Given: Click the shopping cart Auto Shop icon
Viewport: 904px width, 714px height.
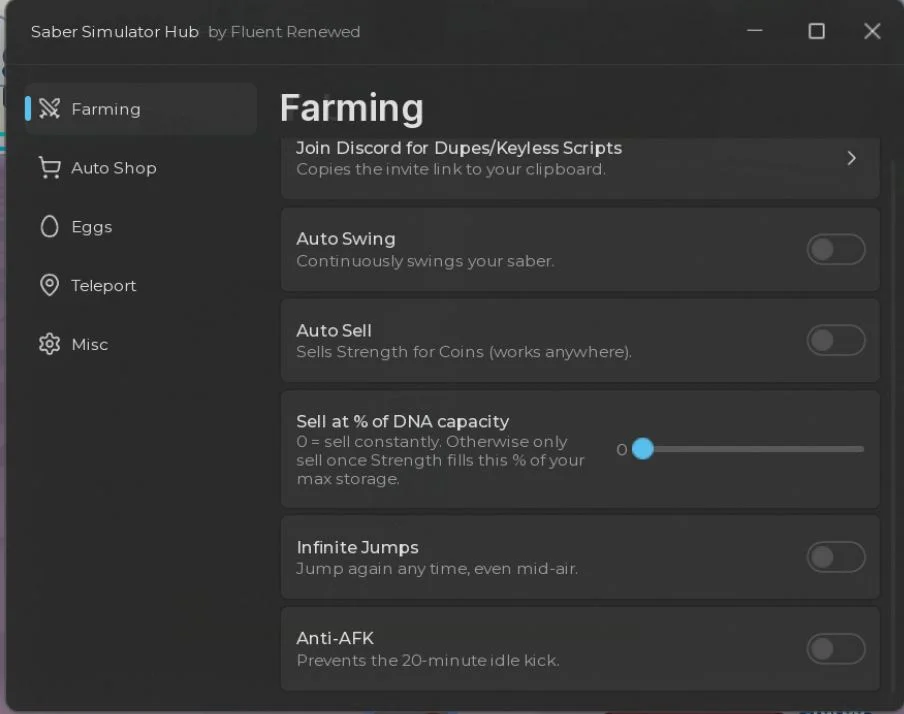Looking at the screenshot, I should pyautogui.click(x=50, y=167).
